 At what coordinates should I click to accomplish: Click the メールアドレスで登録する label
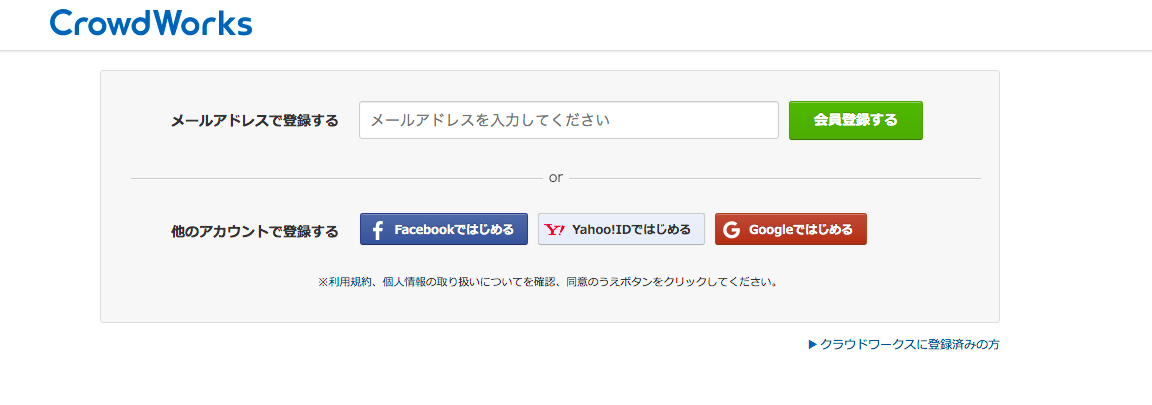pyautogui.click(x=255, y=120)
